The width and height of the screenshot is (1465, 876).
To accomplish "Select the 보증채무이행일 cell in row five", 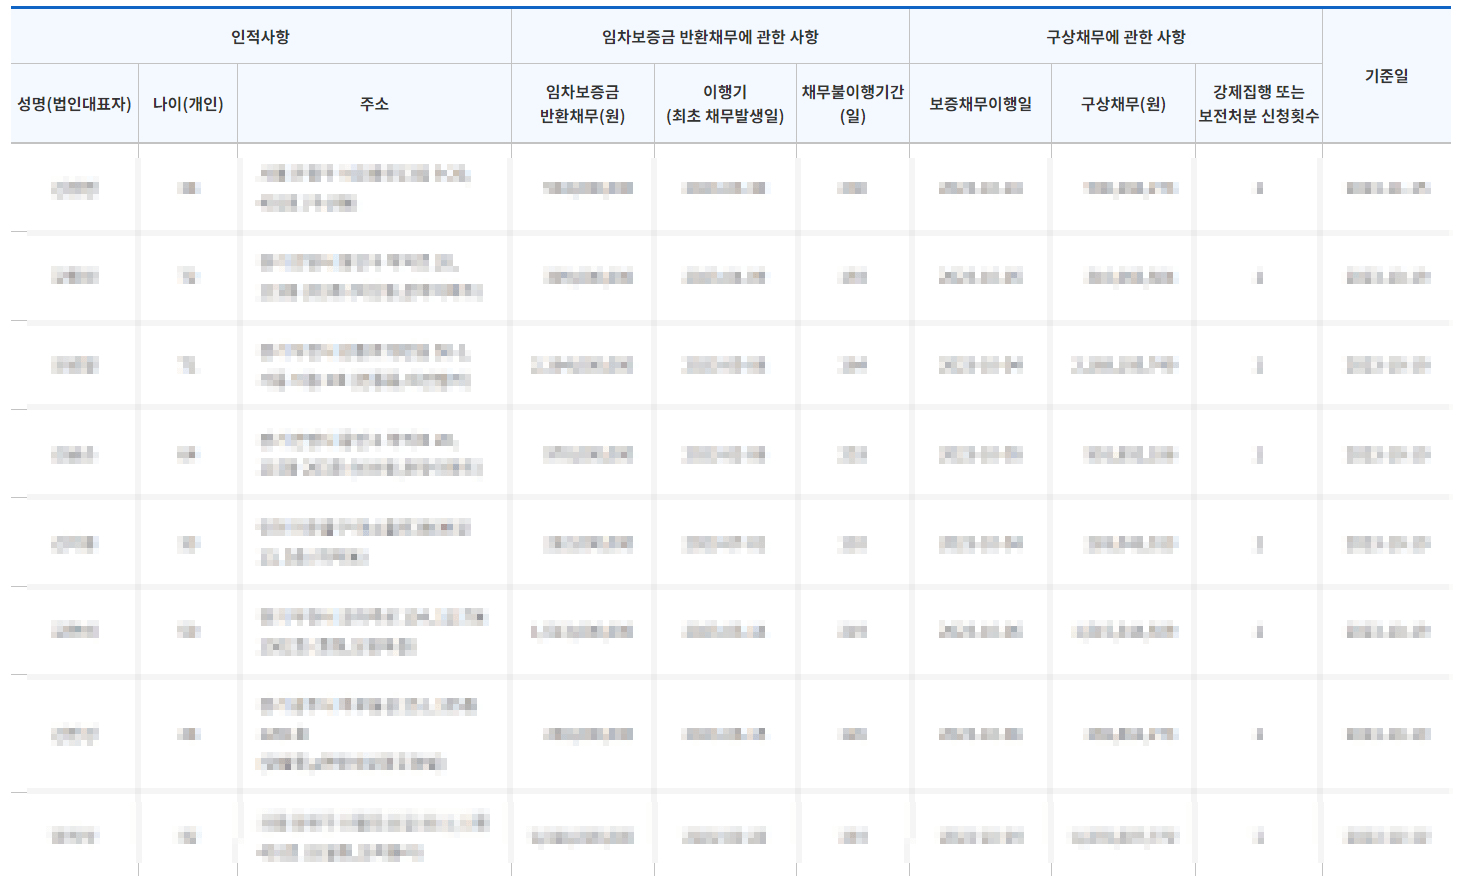I will click(x=979, y=541).
